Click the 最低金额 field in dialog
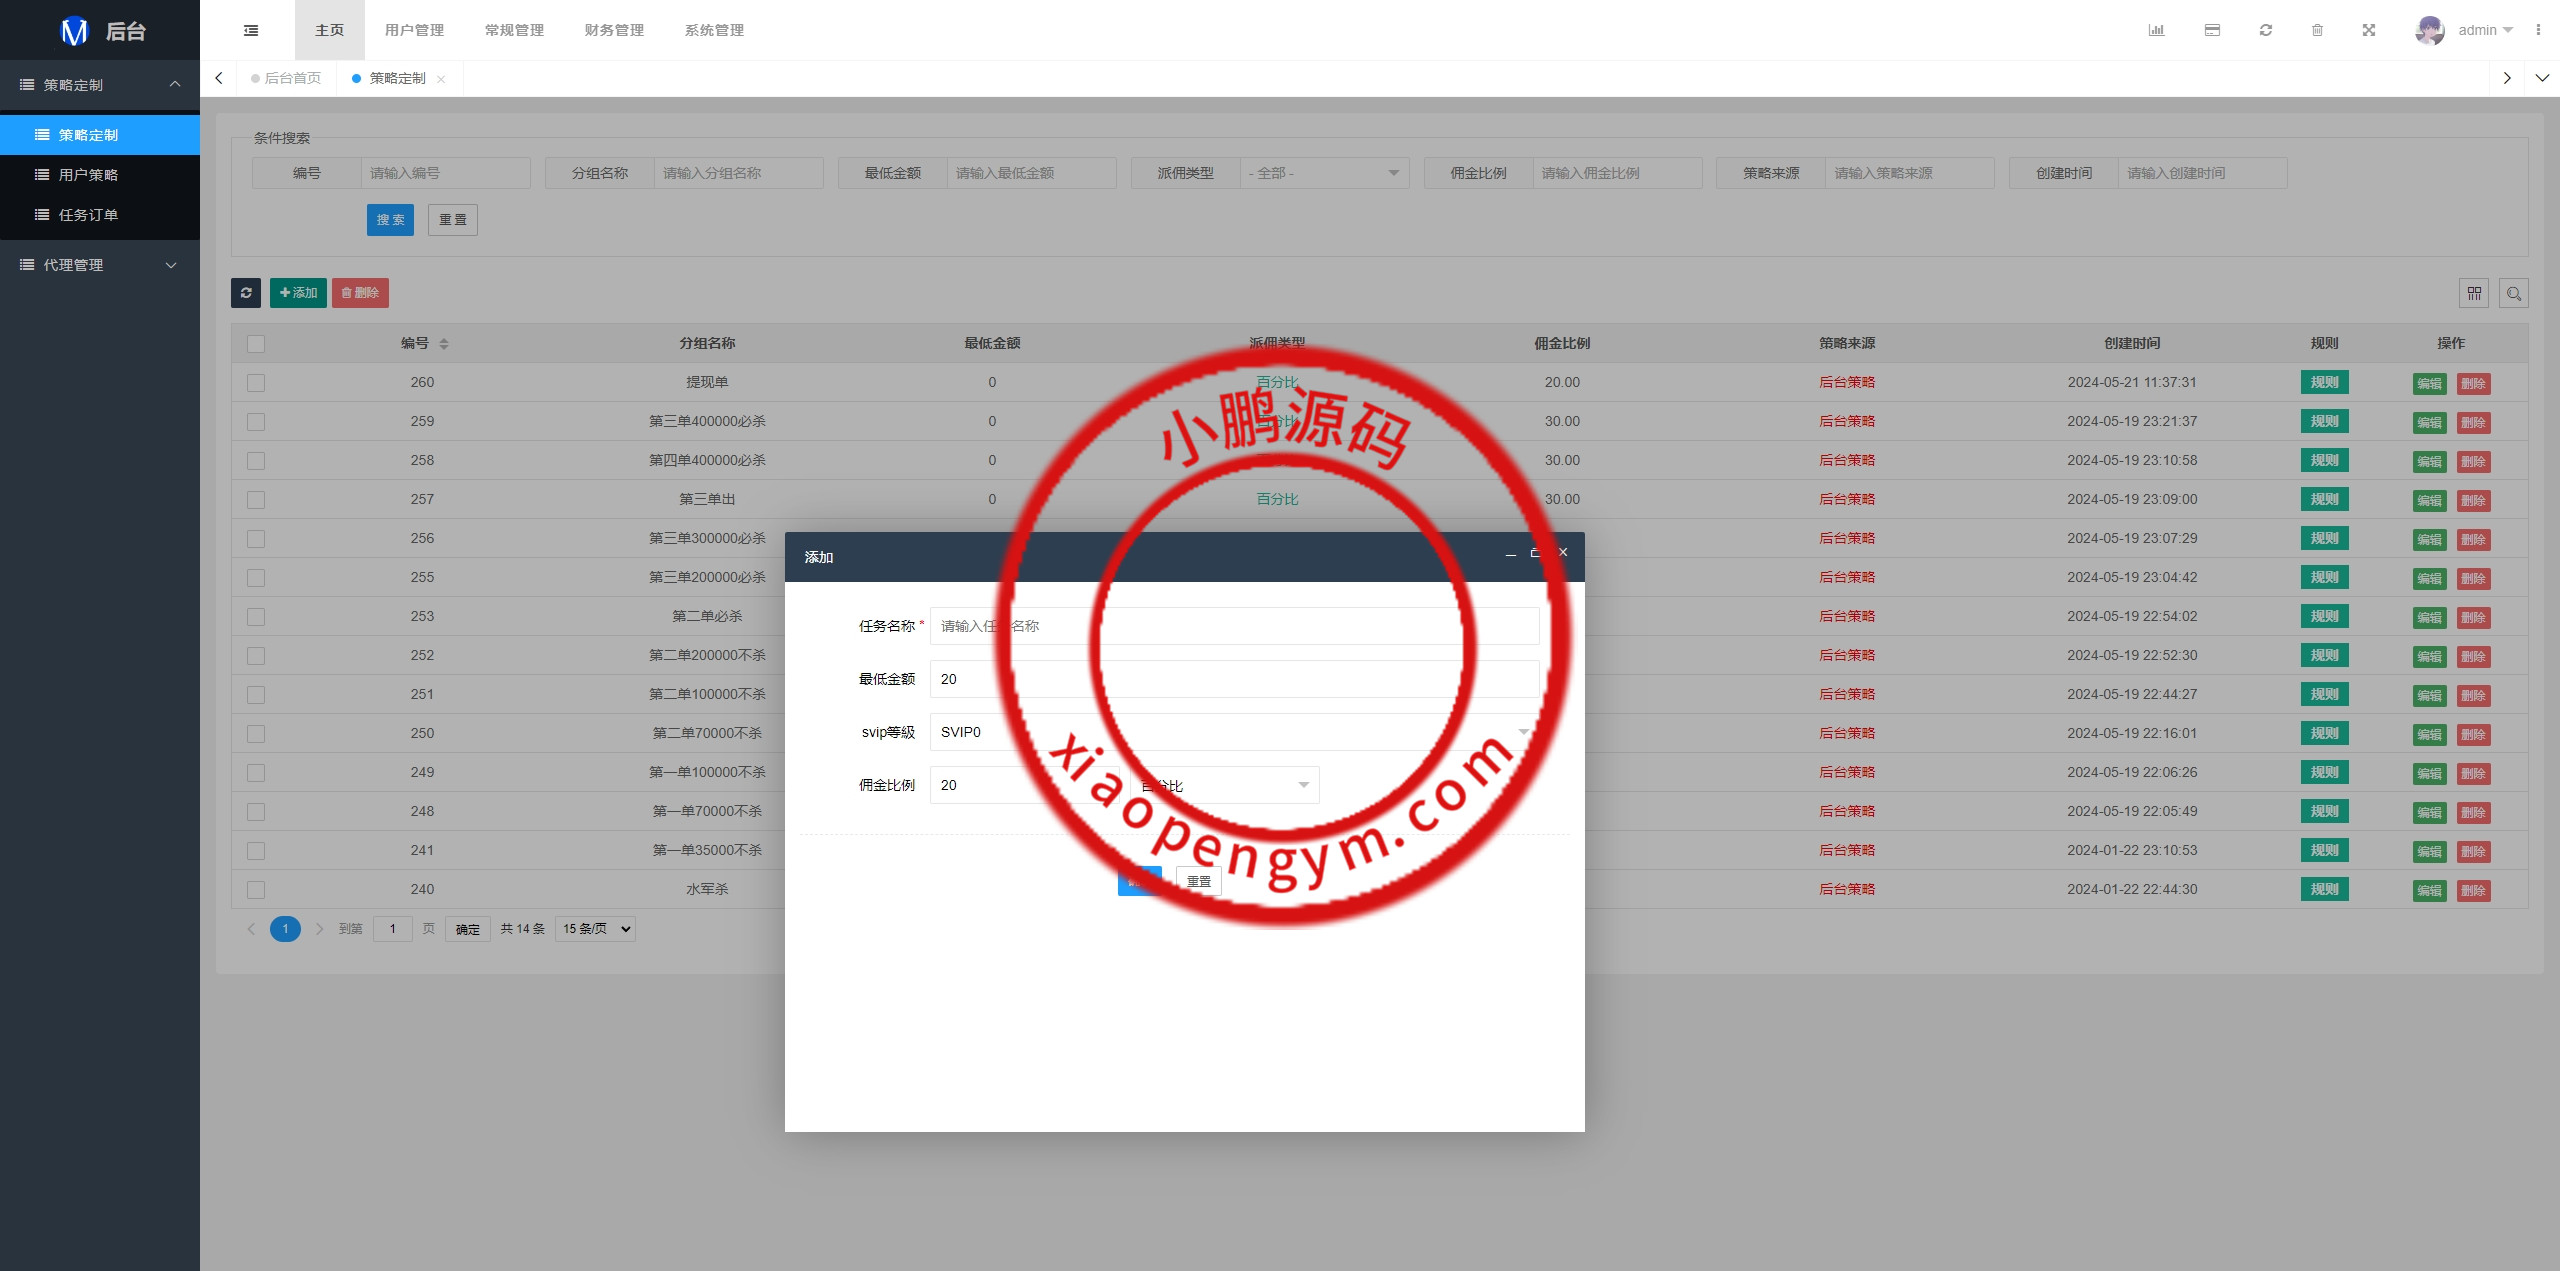This screenshot has width=2560, height=1271. tap(1233, 679)
